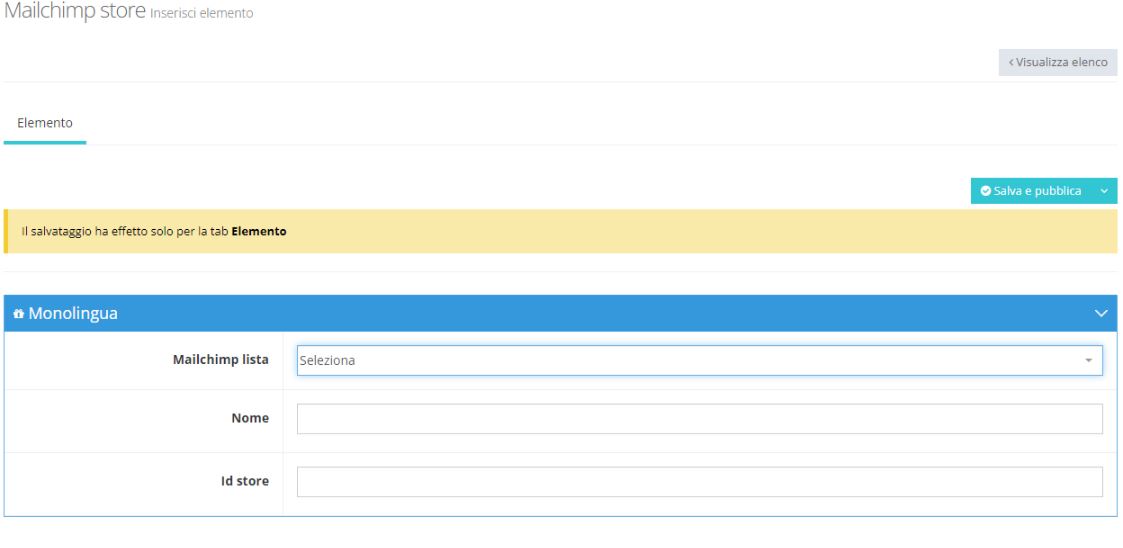The image size is (1123, 548).
Task: Click the Inserisci elemento subtitle
Action: tap(201, 14)
